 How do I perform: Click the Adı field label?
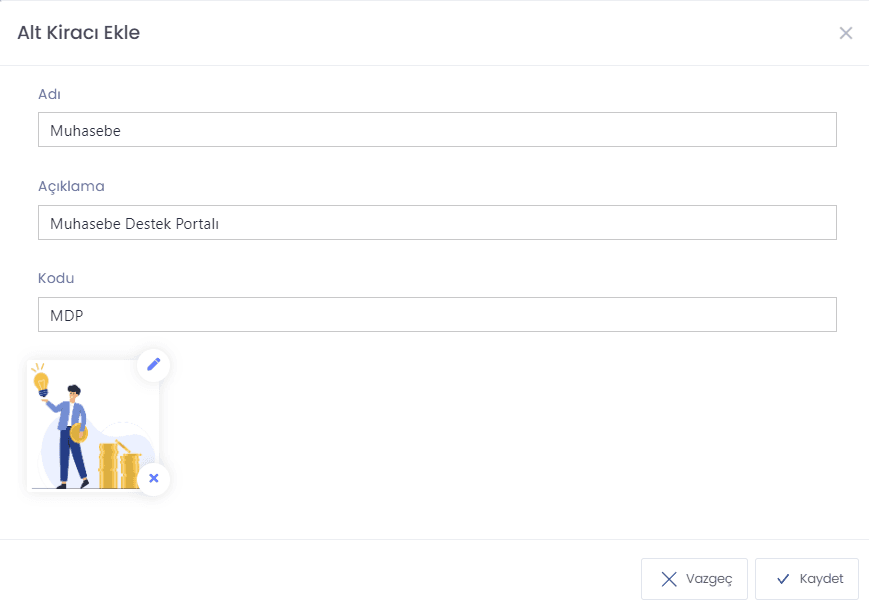point(49,94)
